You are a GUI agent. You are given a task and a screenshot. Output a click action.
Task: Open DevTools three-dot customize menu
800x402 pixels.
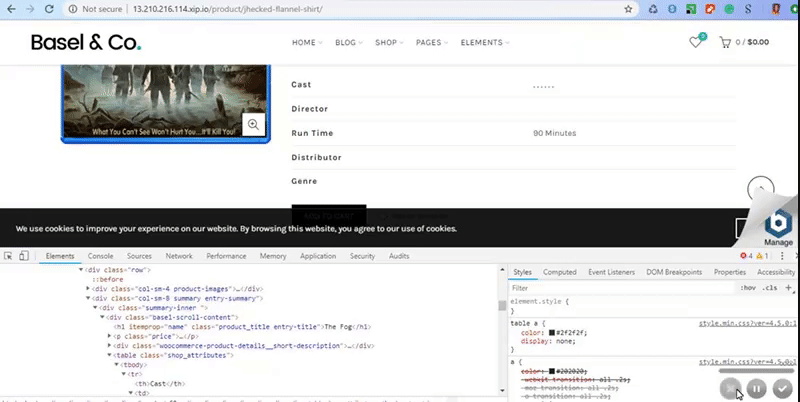(x=782, y=256)
